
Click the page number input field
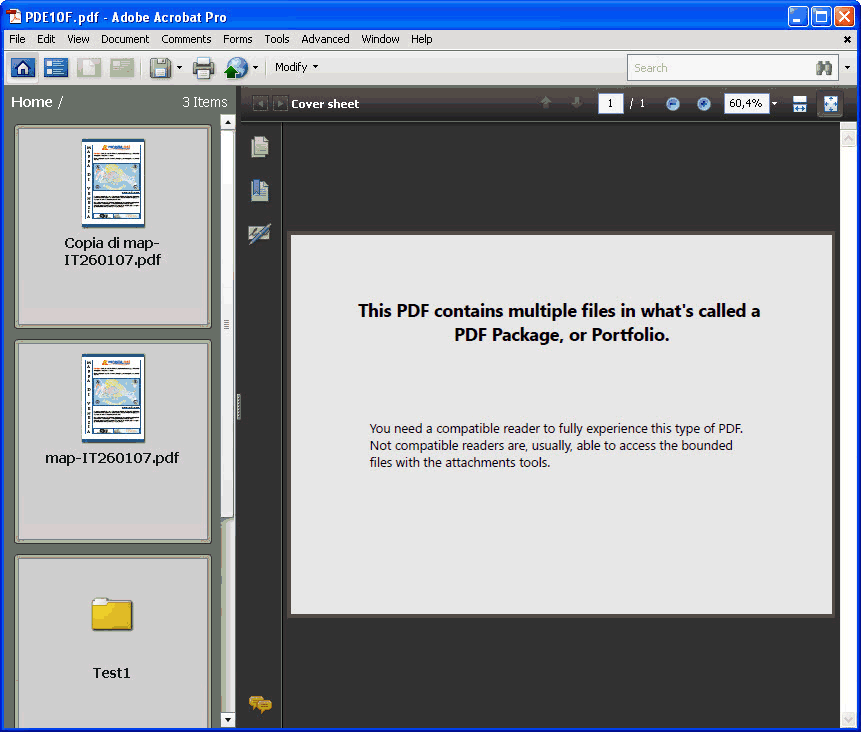click(x=610, y=103)
